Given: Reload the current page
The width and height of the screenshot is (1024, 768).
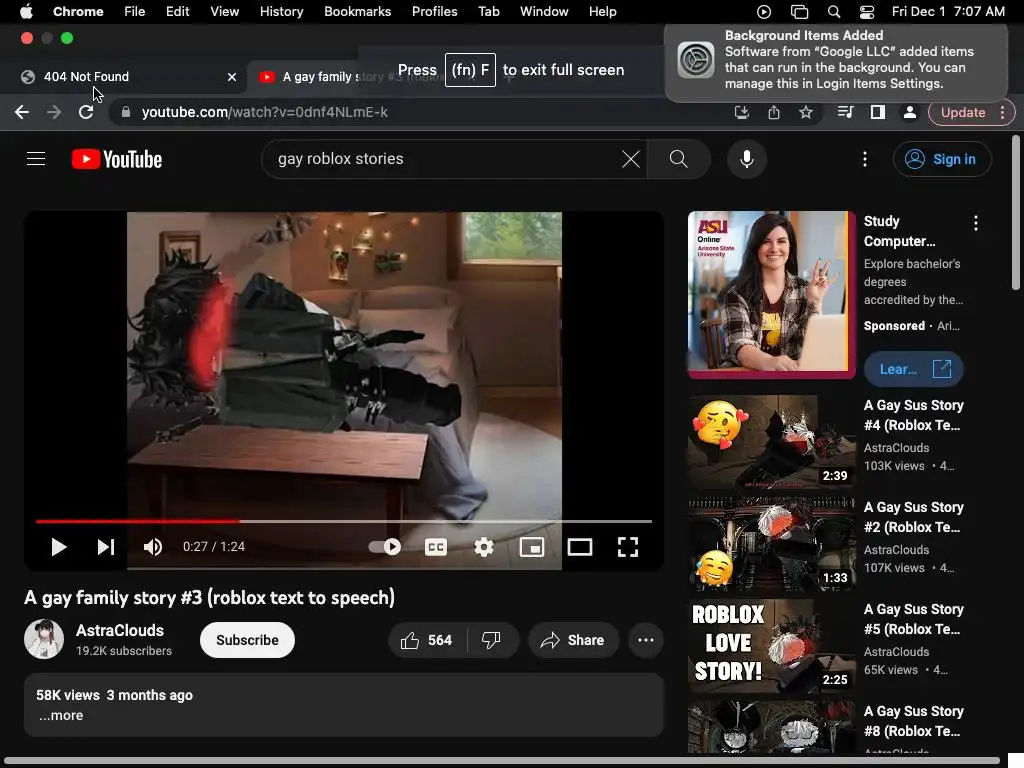Looking at the screenshot, I should pyautogui.click(x=86, y=112).
